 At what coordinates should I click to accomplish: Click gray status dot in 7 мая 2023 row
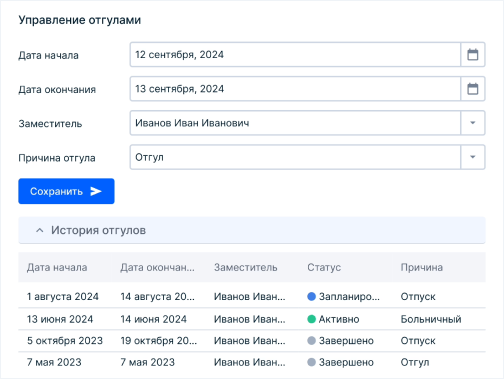click(x=311, y=362)
